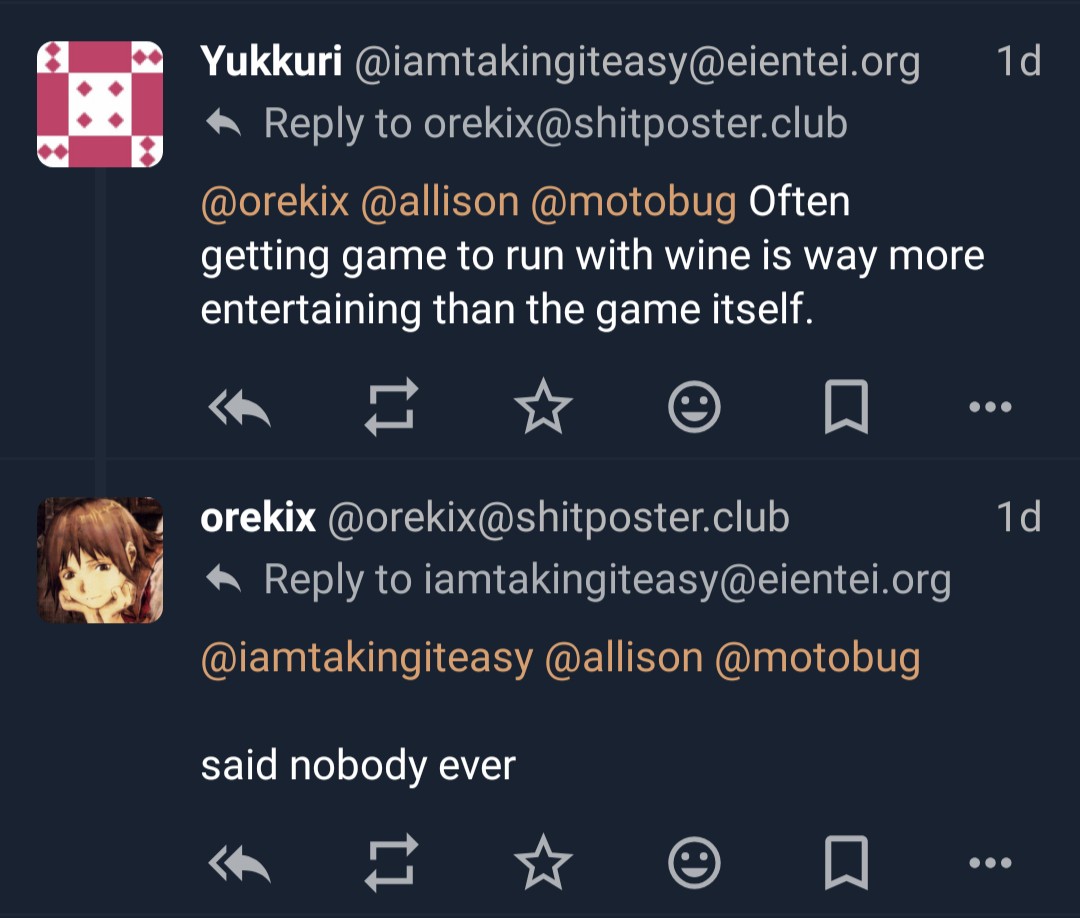Reply to orekix's "said nobody ever" post
The height and width of the screenshot is (918, 1080).
pyautogui.click(x=240, y=862)
